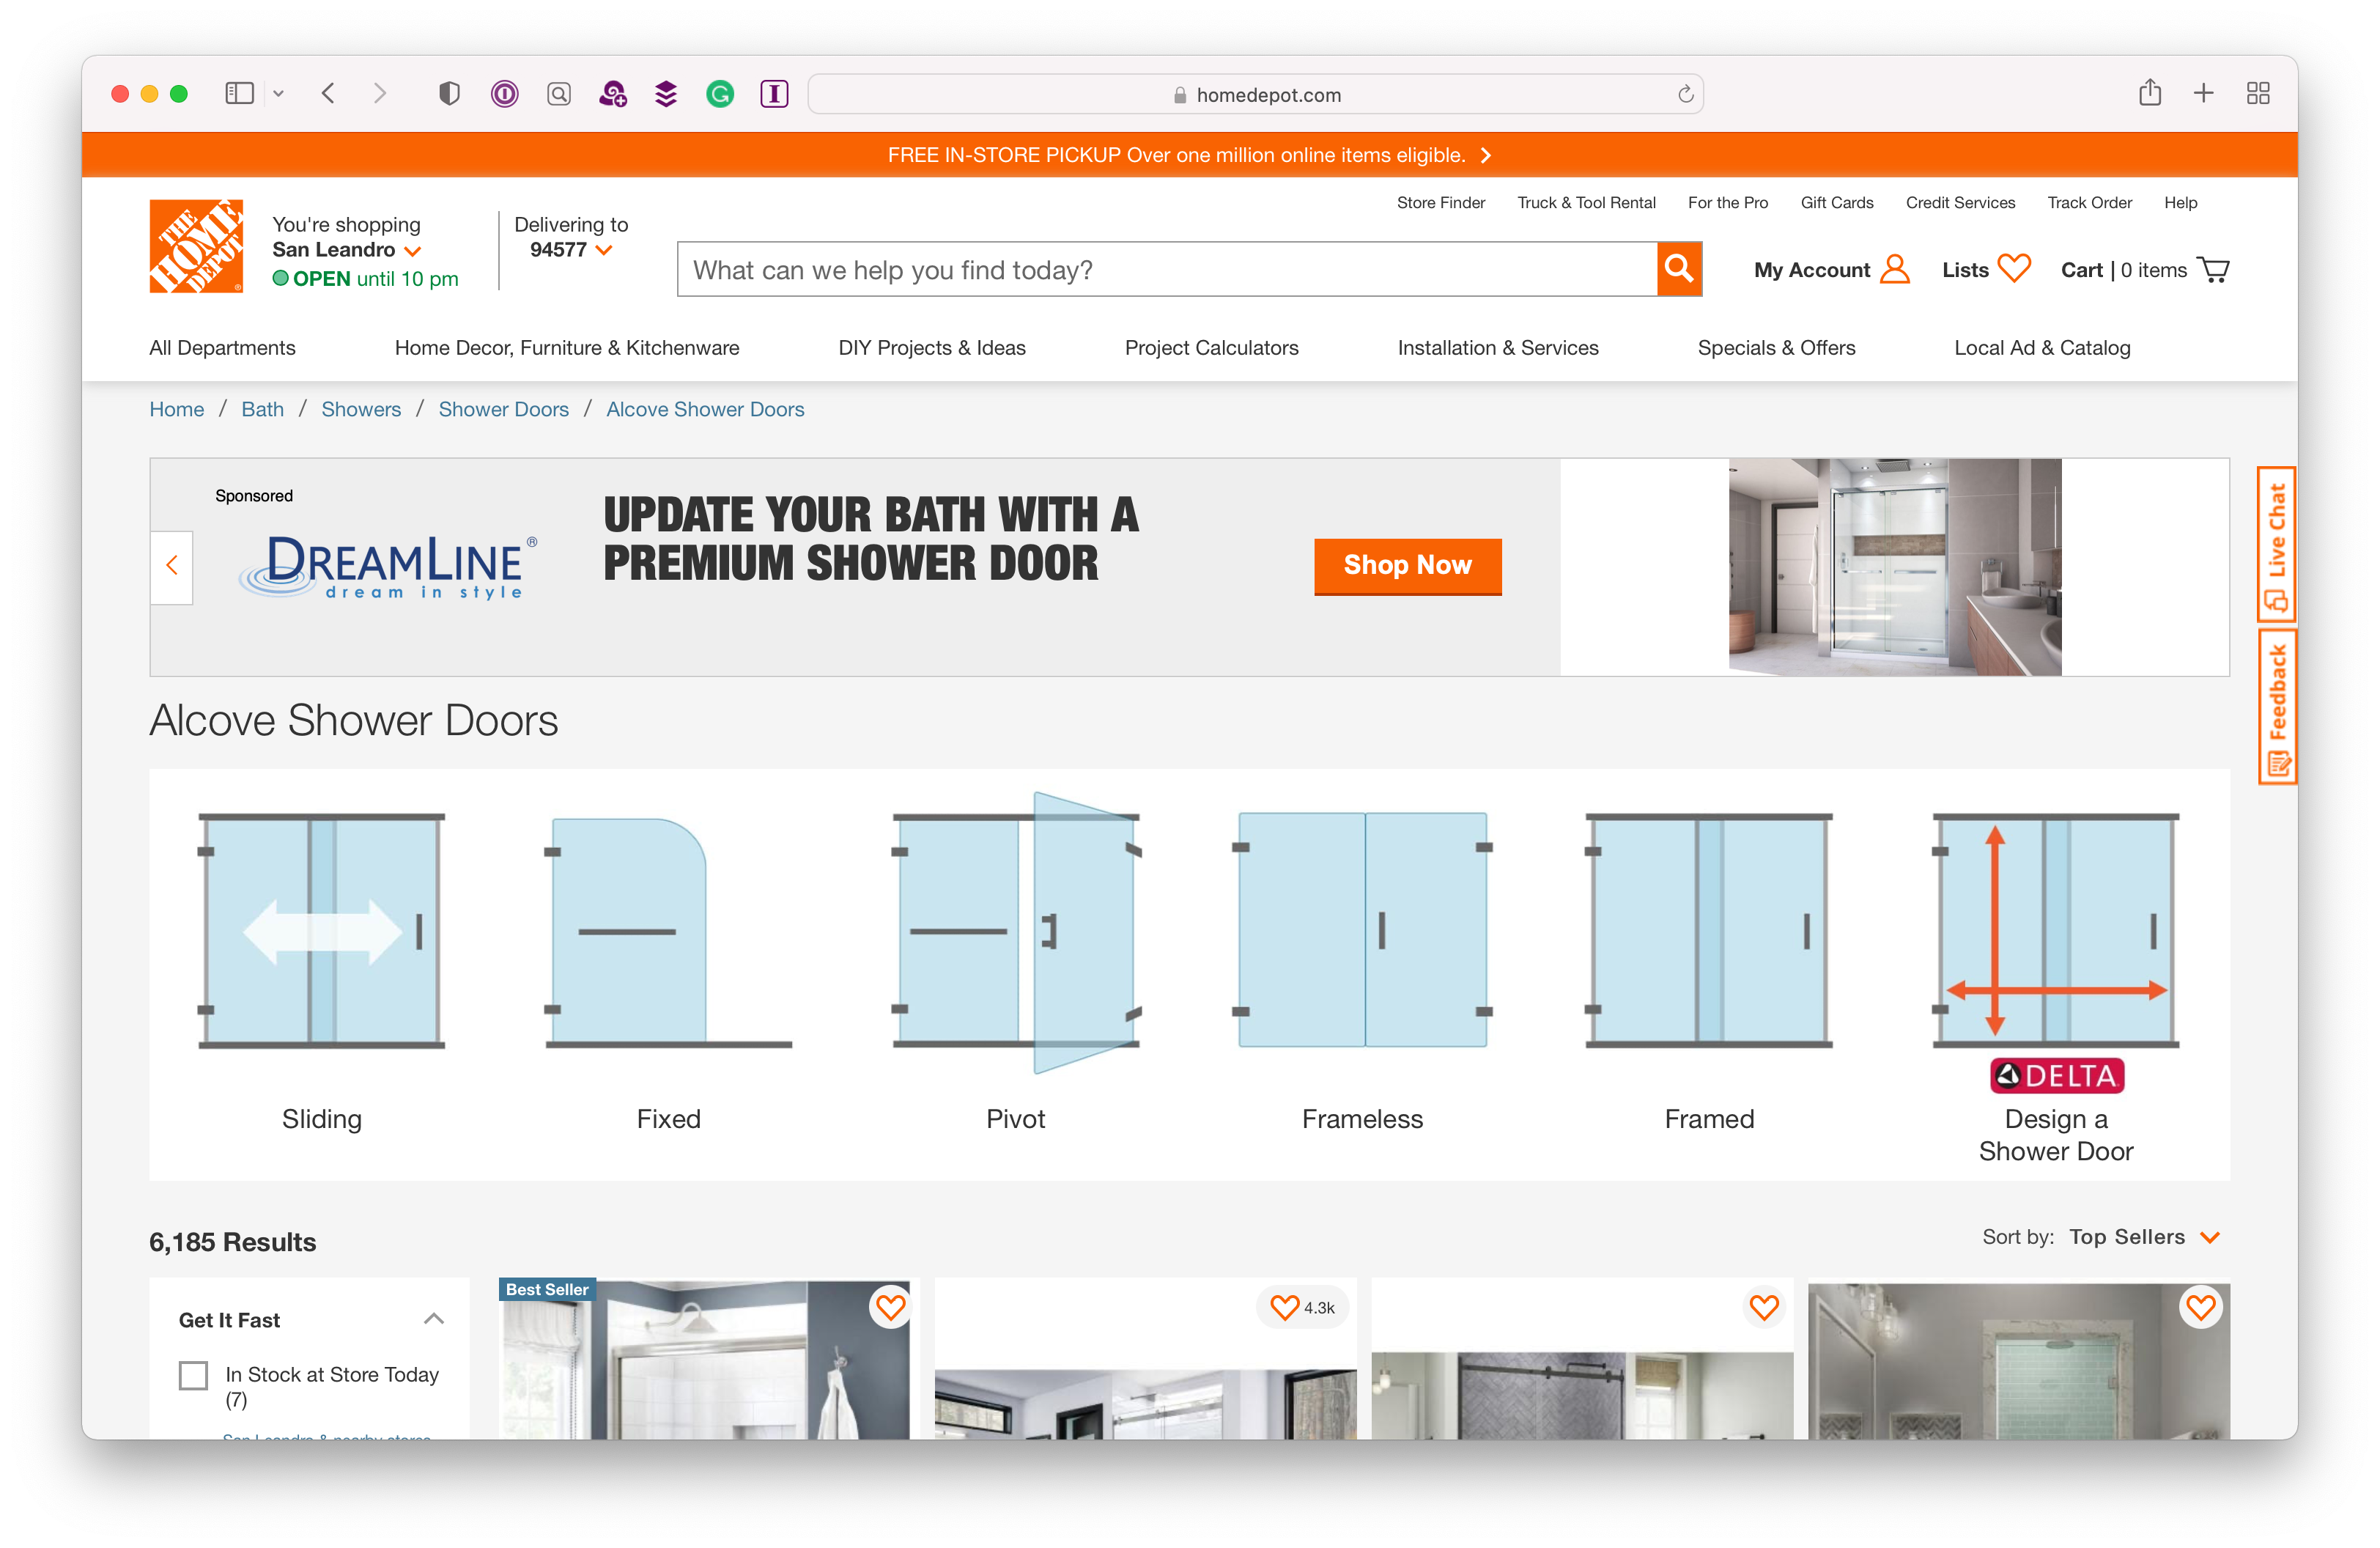
Task: Open Project Calculators menu
Action: [1211, 347]
